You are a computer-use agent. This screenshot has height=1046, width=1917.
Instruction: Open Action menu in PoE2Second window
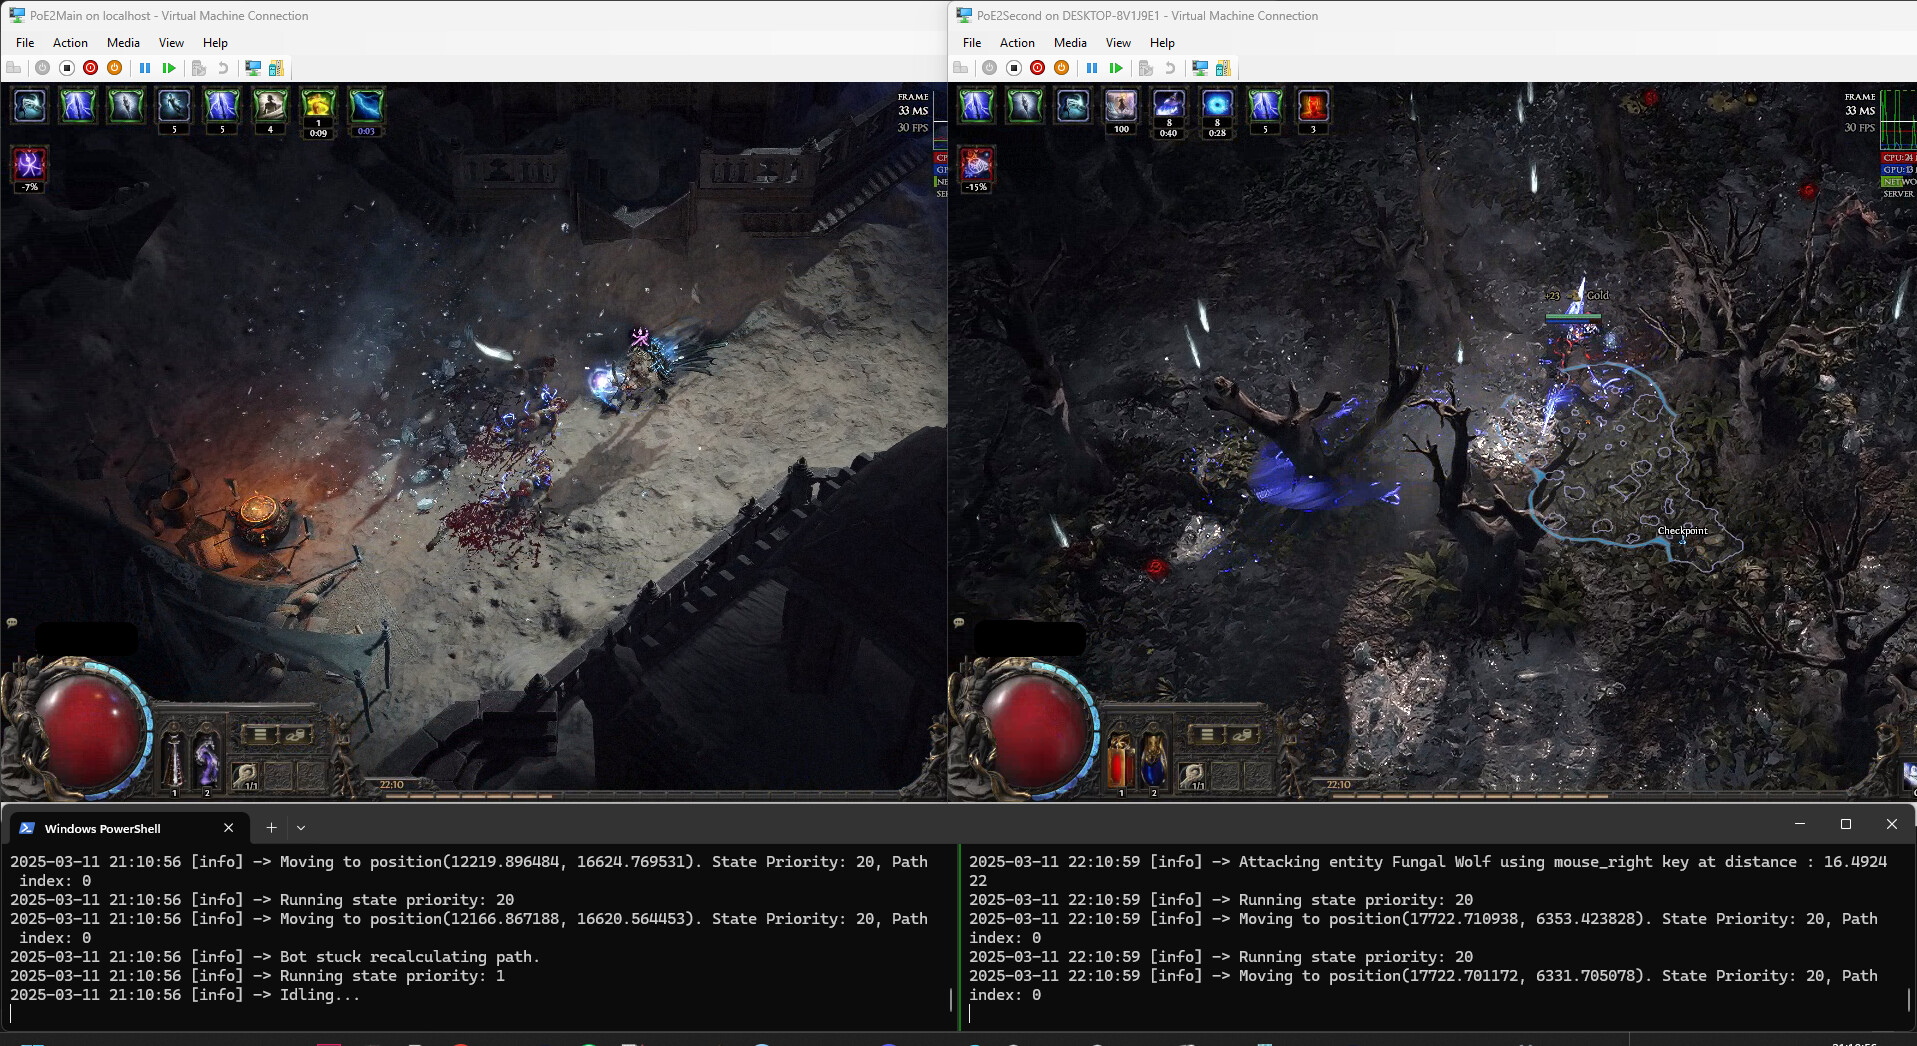click(x=1017, y=43)
